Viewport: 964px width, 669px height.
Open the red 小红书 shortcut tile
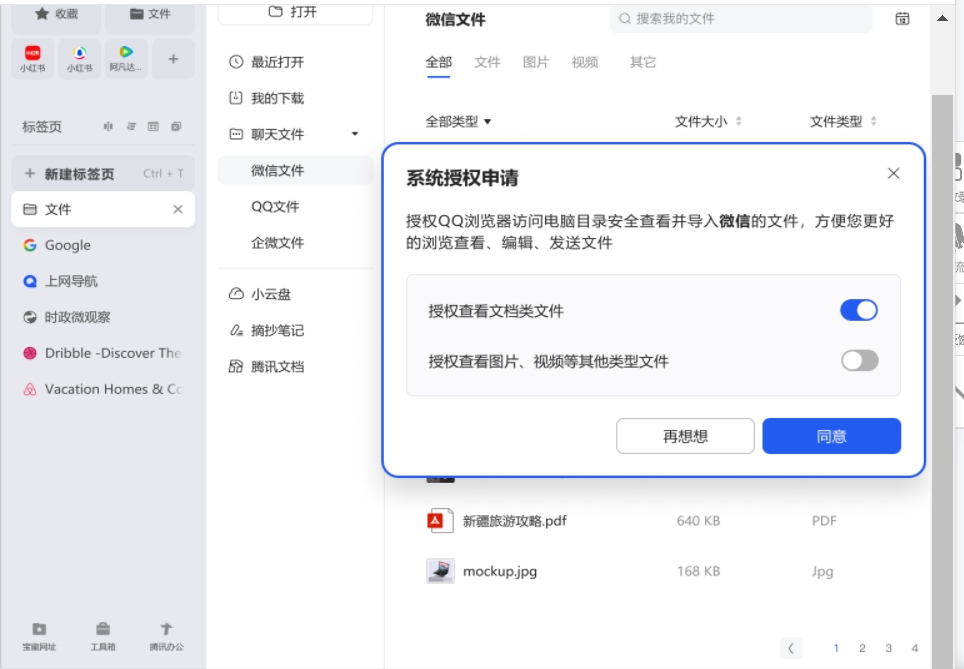point(33,58)
